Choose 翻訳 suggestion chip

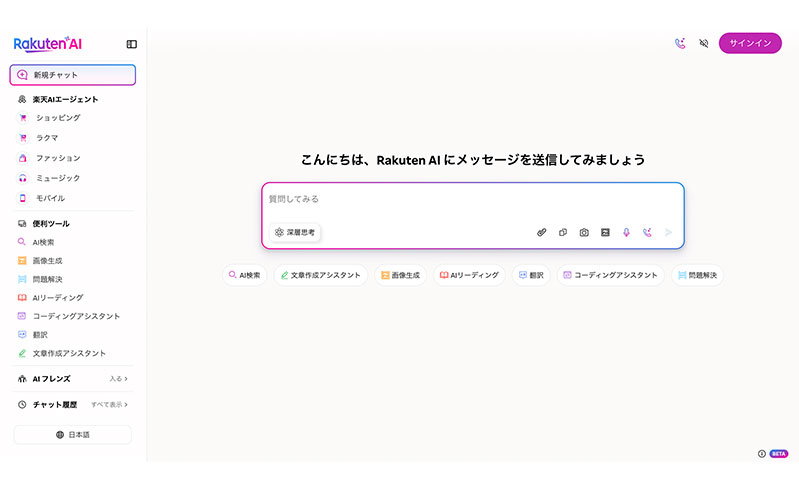531,275
